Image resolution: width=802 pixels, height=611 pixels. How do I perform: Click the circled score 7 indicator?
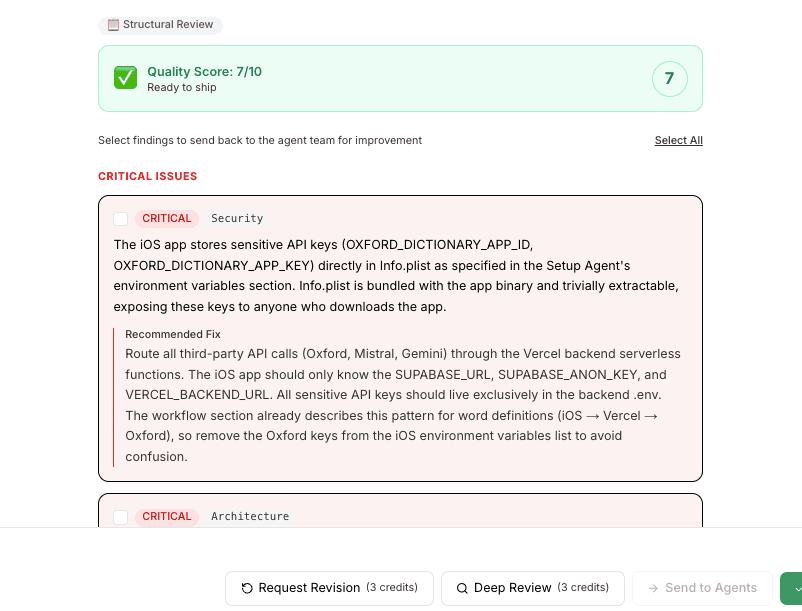click(x=669, y=78)
